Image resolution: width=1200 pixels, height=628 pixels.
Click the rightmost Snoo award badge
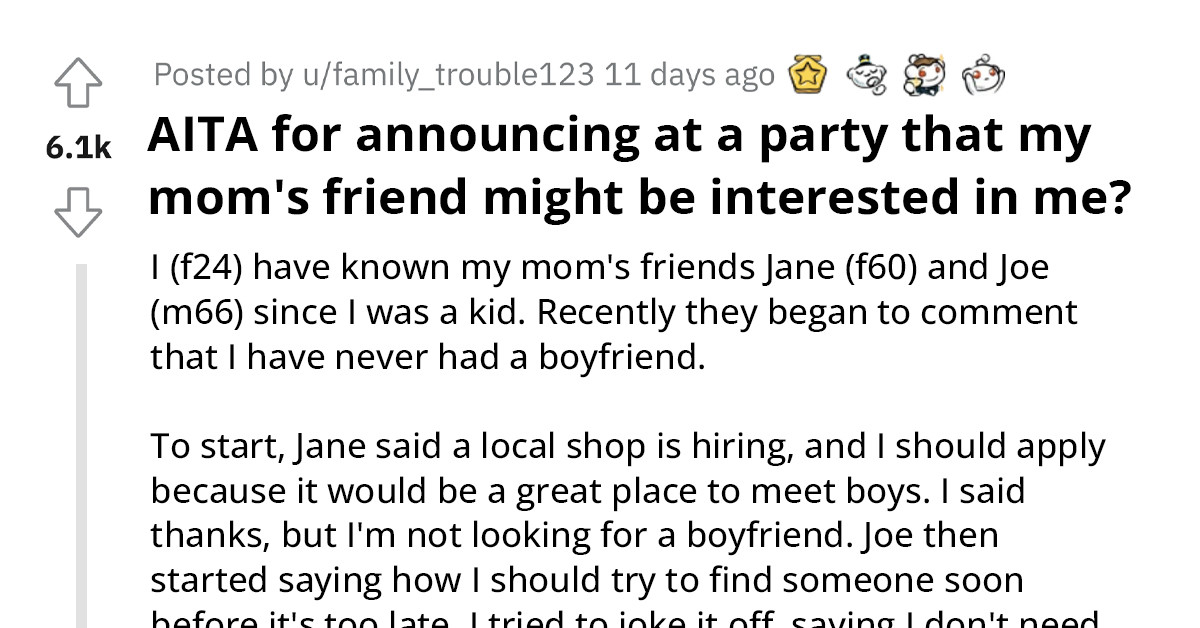[982, 75]
